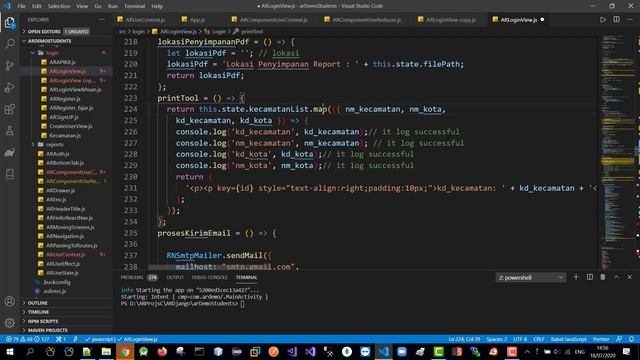Open the Run and Debug view
Image resolution: width=640 pixels, height=360 pixels.
click(10, 87)
